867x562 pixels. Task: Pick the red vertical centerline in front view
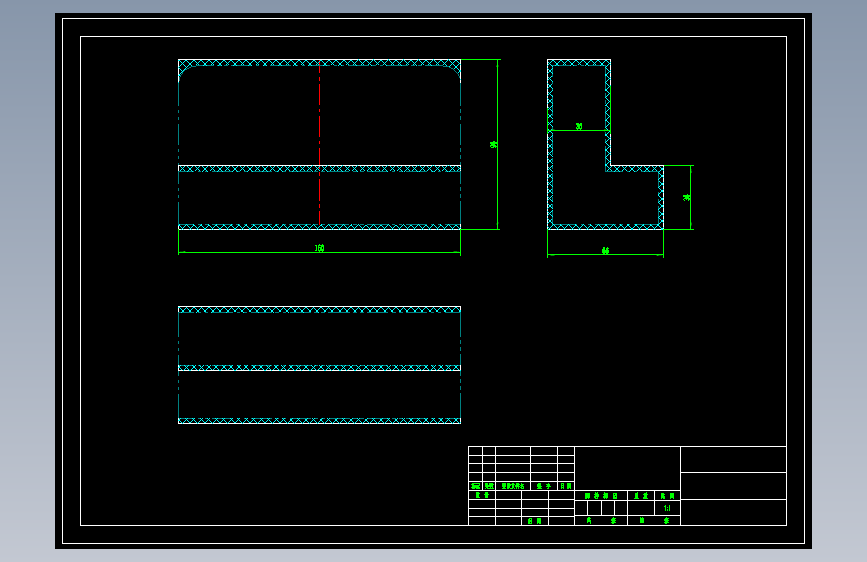pos(320,144)
